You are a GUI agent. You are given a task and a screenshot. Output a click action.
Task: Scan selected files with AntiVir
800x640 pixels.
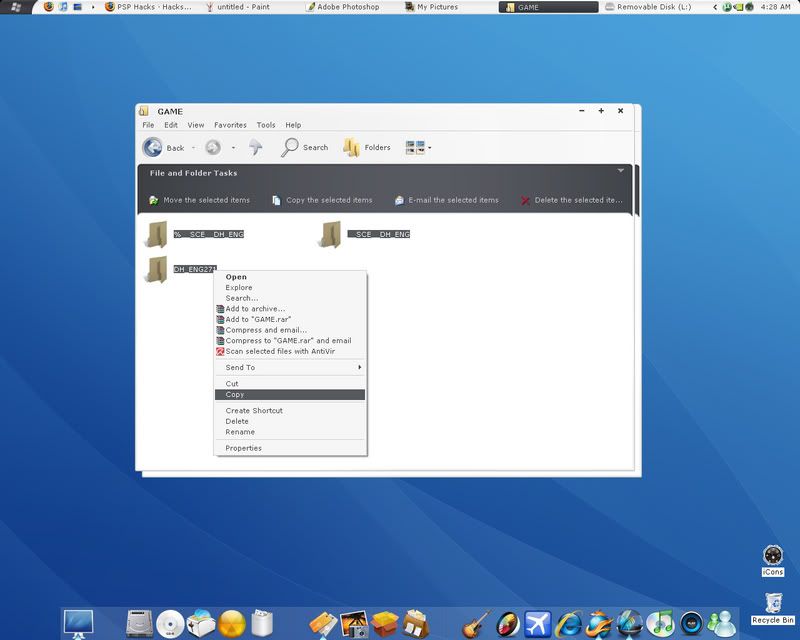tap(290, 352)
